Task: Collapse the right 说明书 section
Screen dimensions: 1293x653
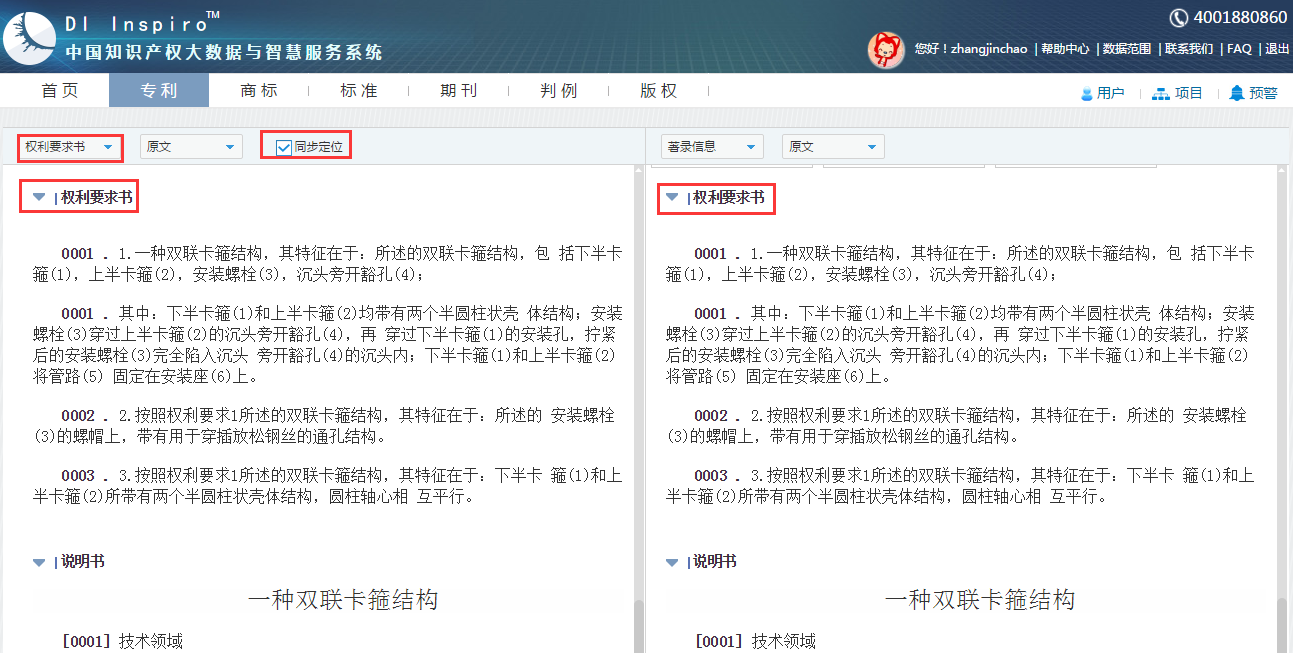Action: point(672,562)
